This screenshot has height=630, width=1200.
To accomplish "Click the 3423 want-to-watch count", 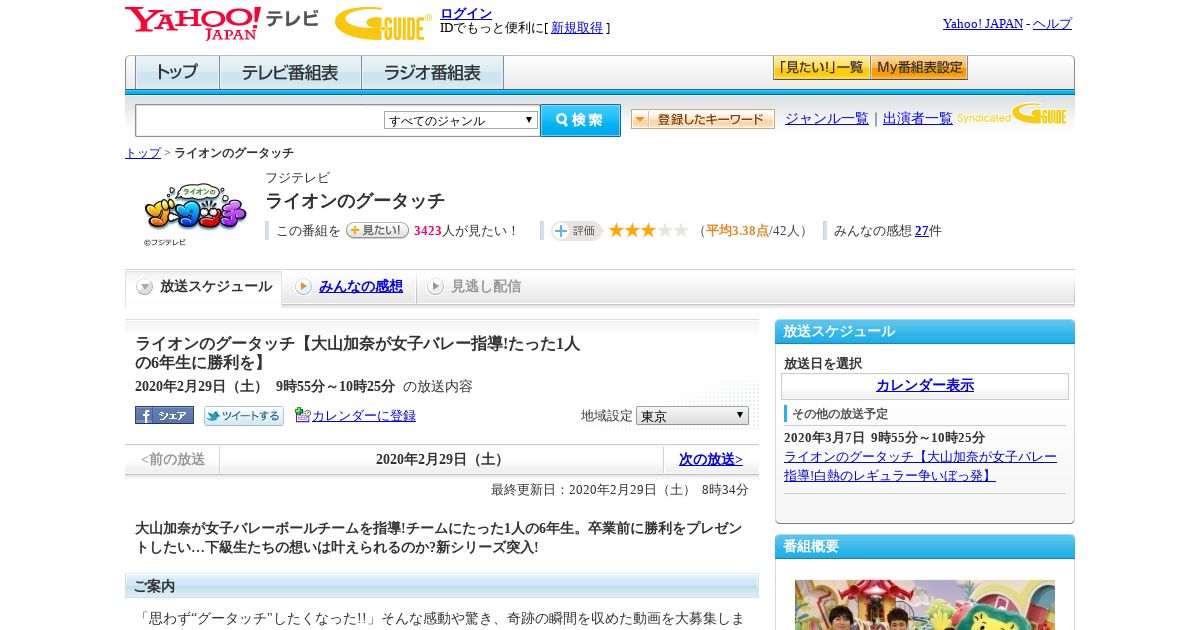I will tap(427, 231).
